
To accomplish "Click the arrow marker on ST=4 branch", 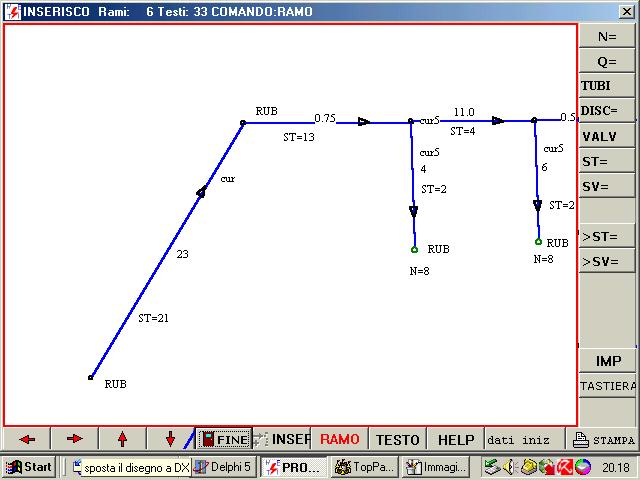I will (498, 121).
